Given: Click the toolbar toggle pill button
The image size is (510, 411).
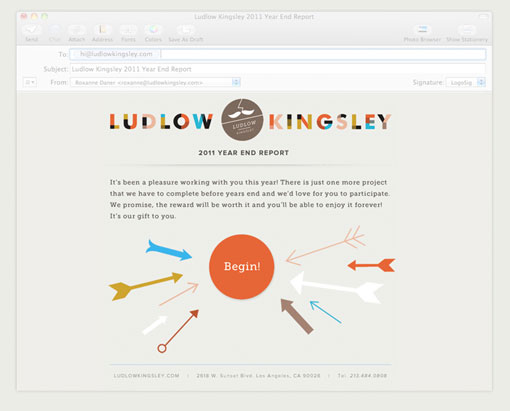Looking at the screenshot, I should [483, 16].
